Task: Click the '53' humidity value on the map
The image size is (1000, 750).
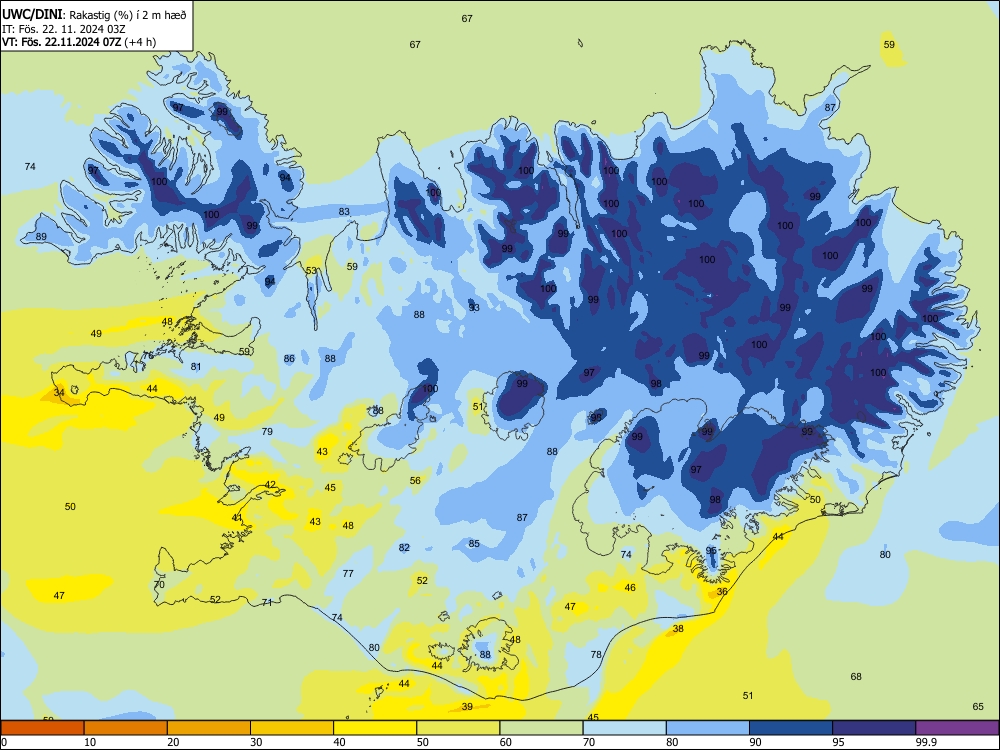Action: click(x=311, y=270)
